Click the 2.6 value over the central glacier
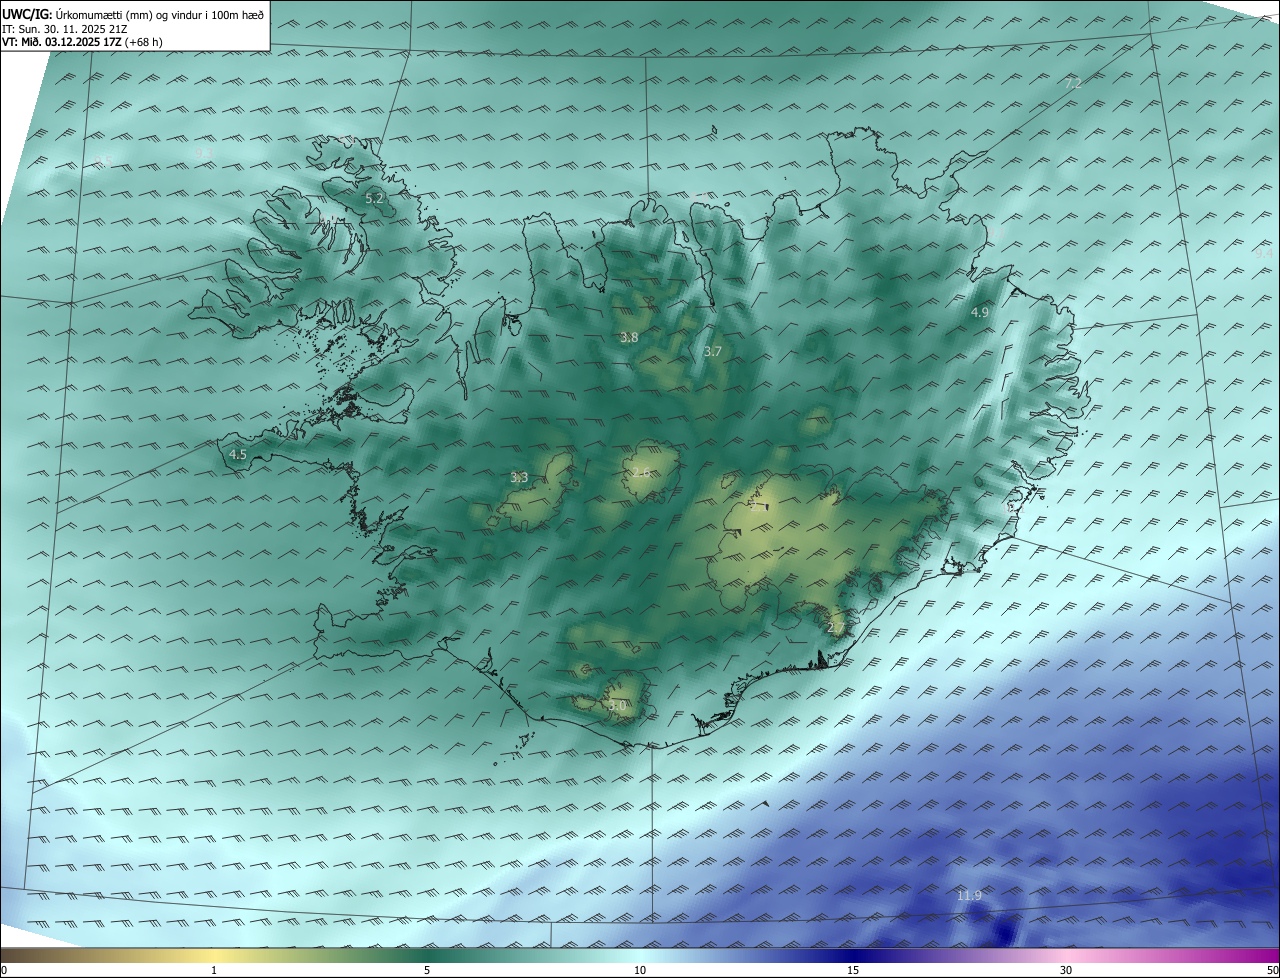This screenshot has width=1280, height=978. click(x=641, y=472)
